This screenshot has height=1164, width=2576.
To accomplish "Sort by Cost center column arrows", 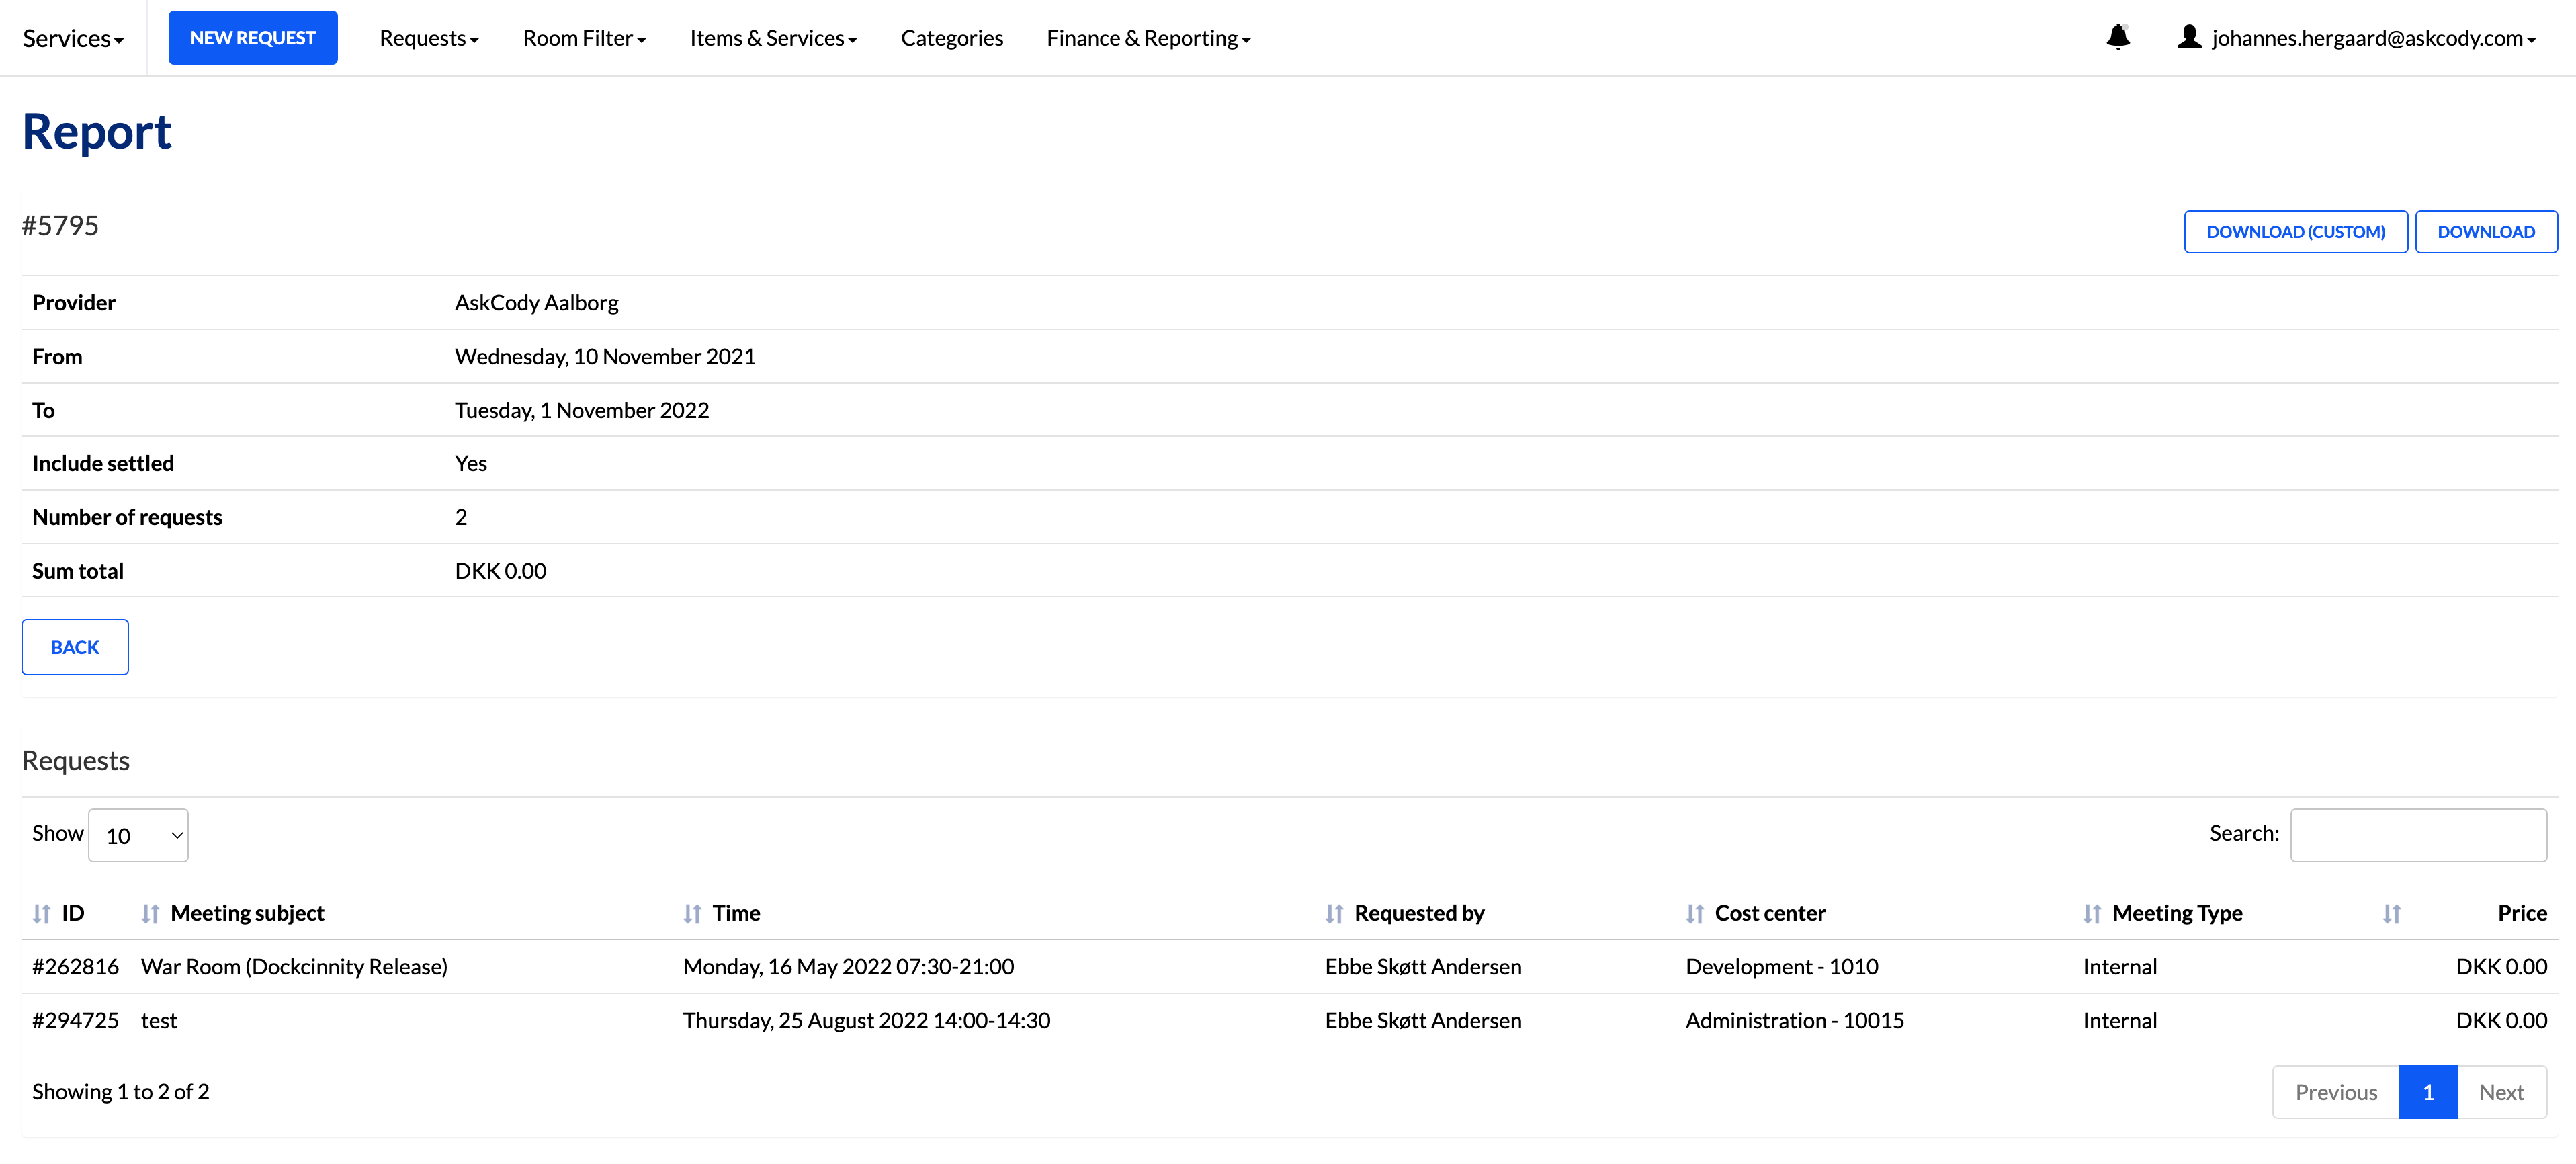I will point(1694,913).
